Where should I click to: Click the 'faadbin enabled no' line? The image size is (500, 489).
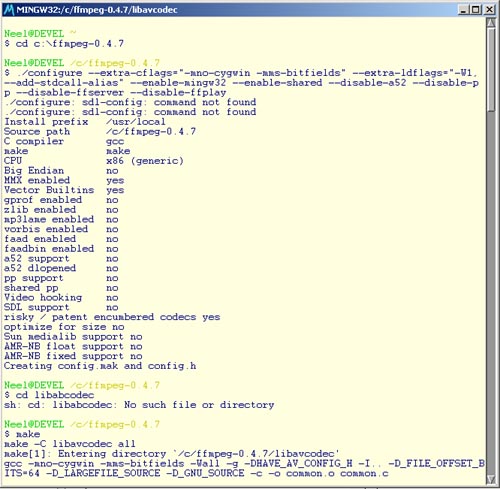[x=61, y=249]
